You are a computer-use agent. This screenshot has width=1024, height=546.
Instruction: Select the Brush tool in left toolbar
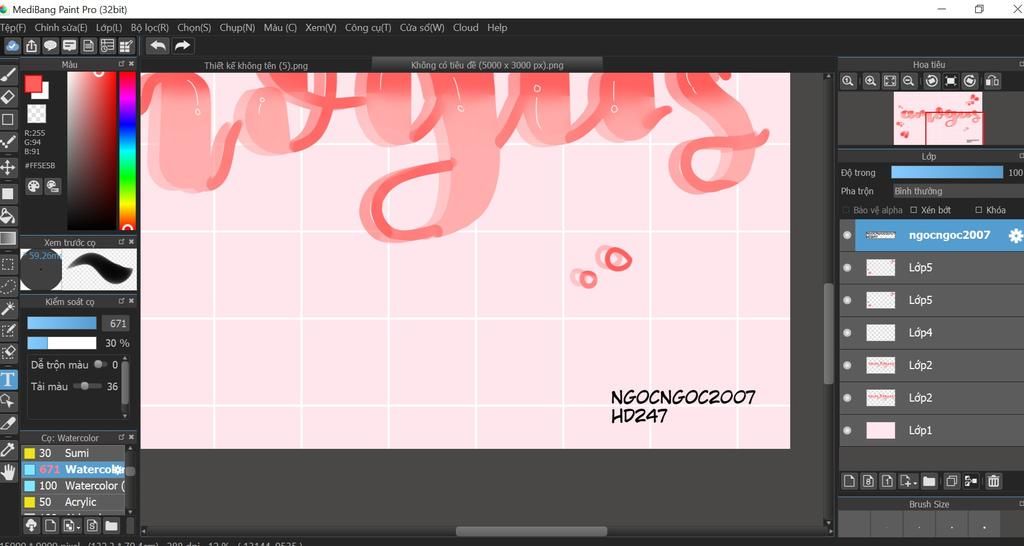(x=8, y=76)
